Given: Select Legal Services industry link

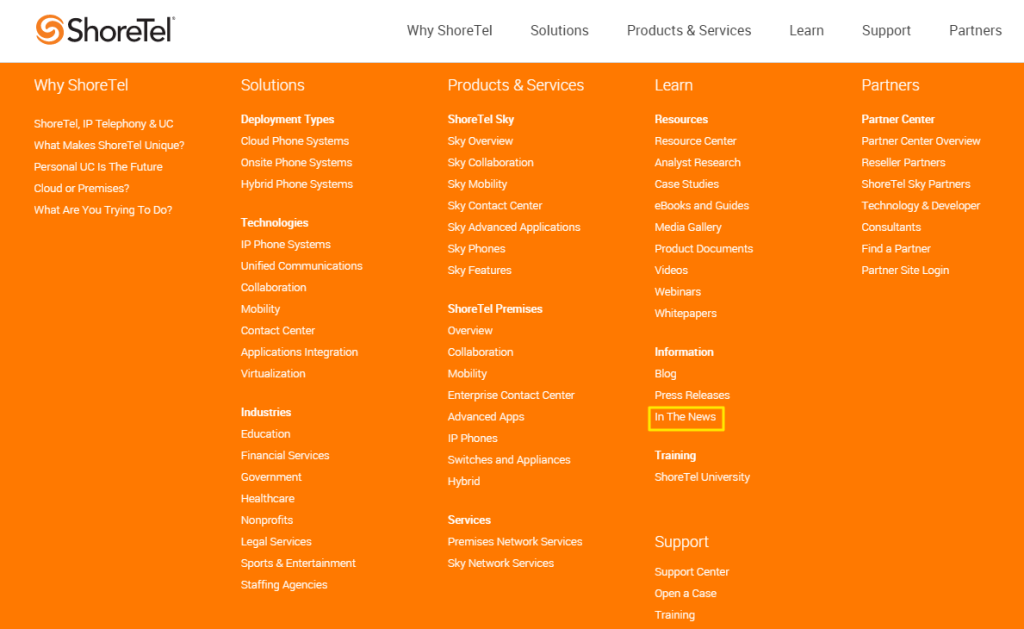Looking at the screenshot, I should 276,541.
